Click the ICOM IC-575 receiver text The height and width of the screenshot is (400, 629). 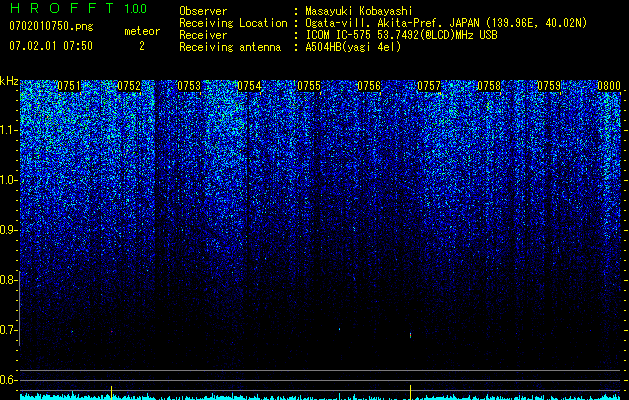401,35
